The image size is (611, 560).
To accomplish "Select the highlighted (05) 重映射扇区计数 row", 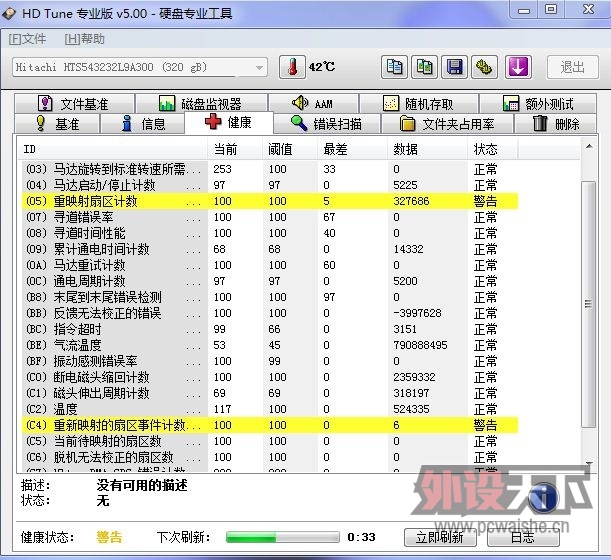I will [268, 201].
